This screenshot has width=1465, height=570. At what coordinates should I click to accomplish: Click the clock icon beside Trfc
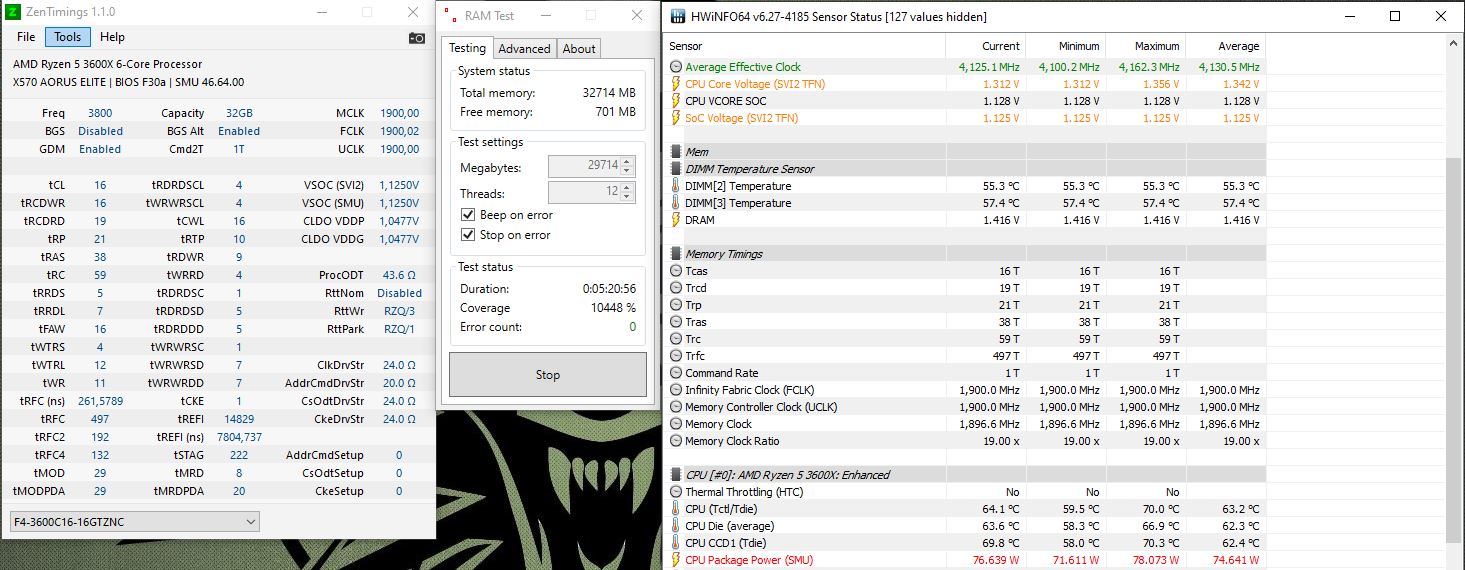[x=676, y=356]
